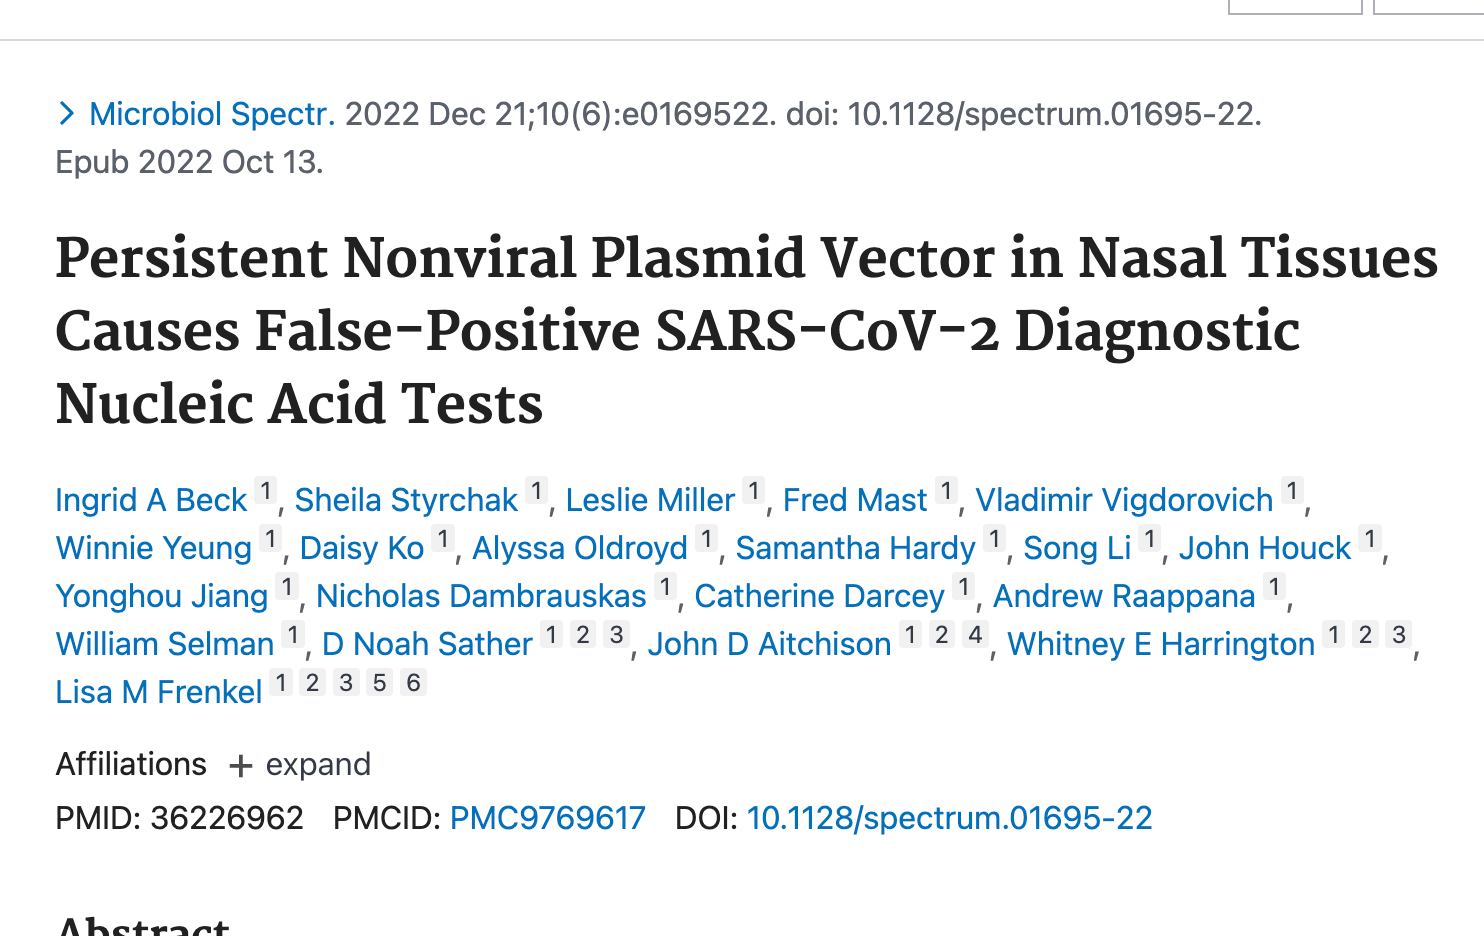The height and width of the screenshot is (936, 1484).
Task: Click affiliation 1 badge after Fred Mast
Action: click(946, 491)
